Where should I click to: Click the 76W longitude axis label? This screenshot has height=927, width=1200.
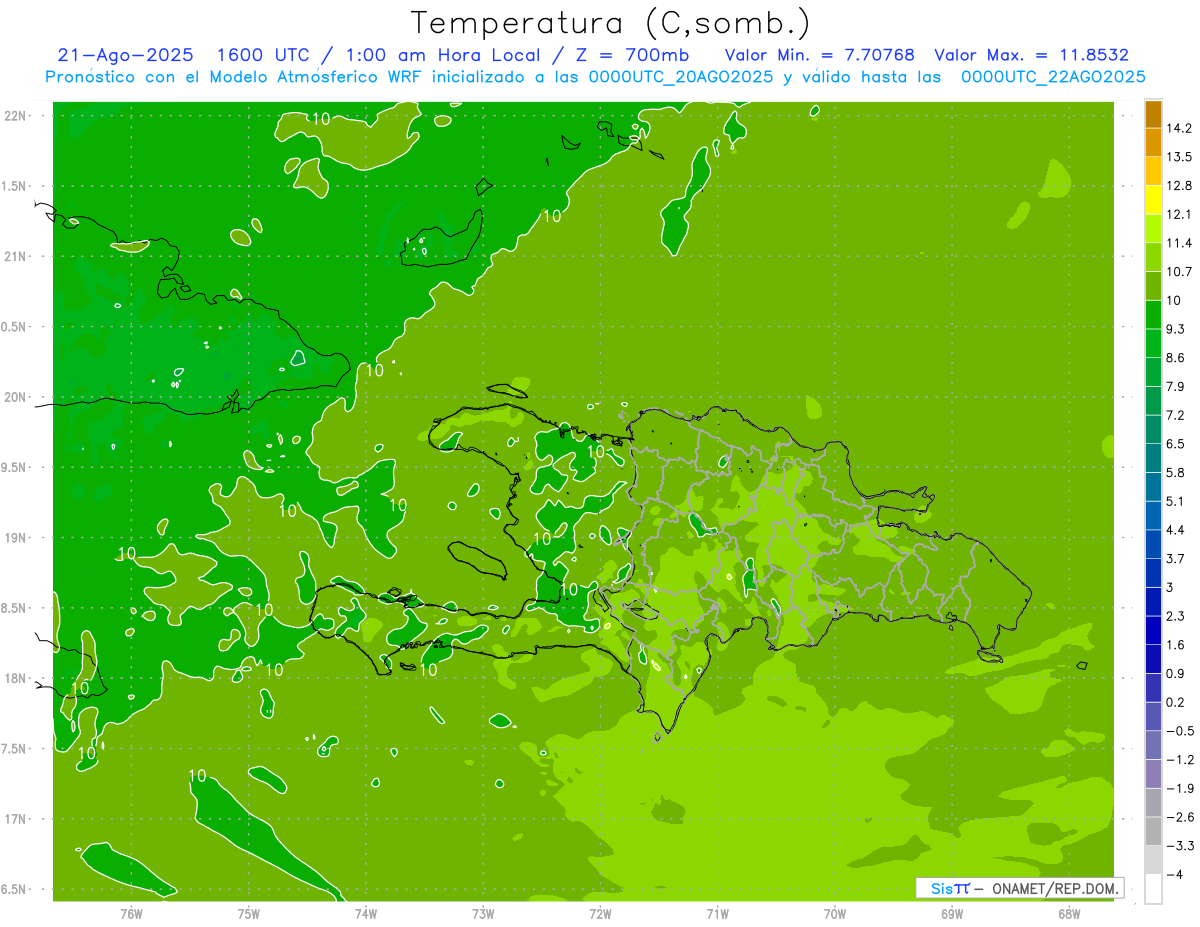point(131,913)
